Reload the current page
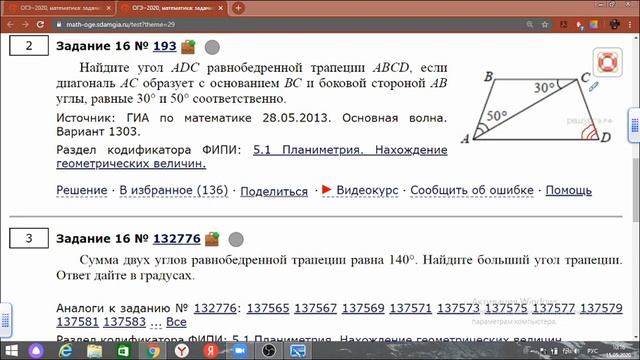This screenshot has width=640, height=360. (x=40, y=24)
